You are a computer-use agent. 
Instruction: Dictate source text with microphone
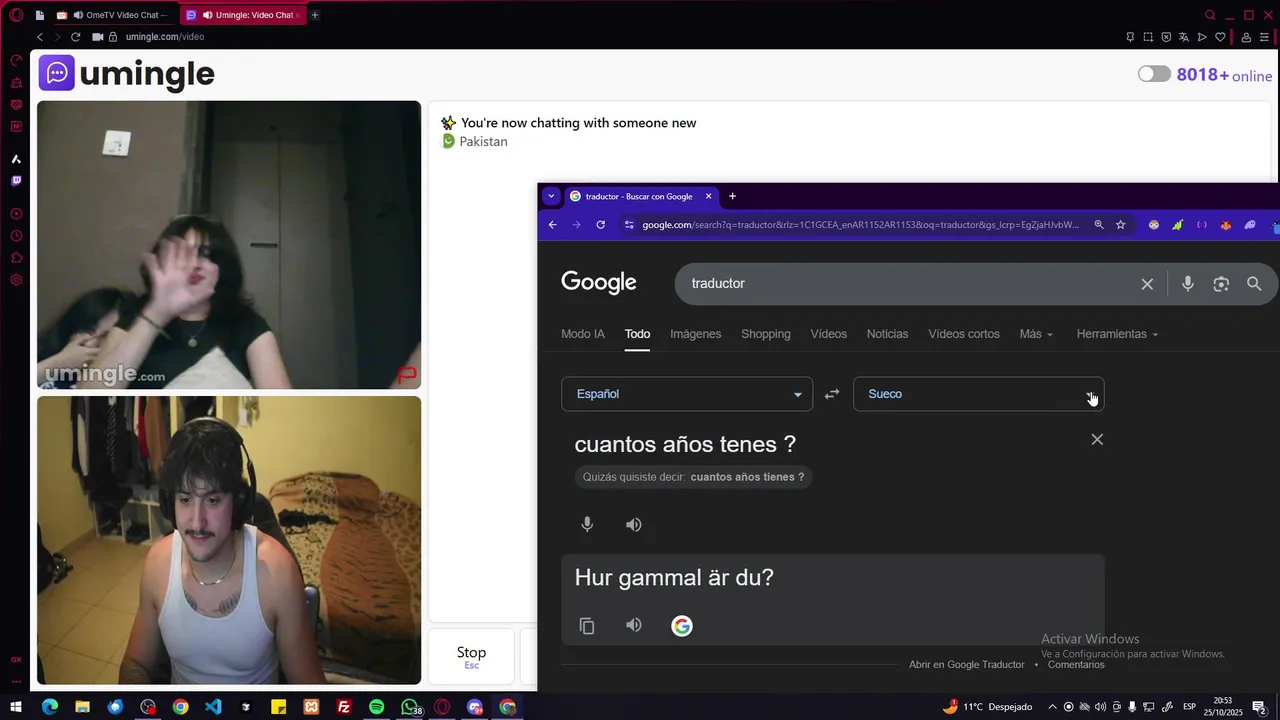point(587,524)
